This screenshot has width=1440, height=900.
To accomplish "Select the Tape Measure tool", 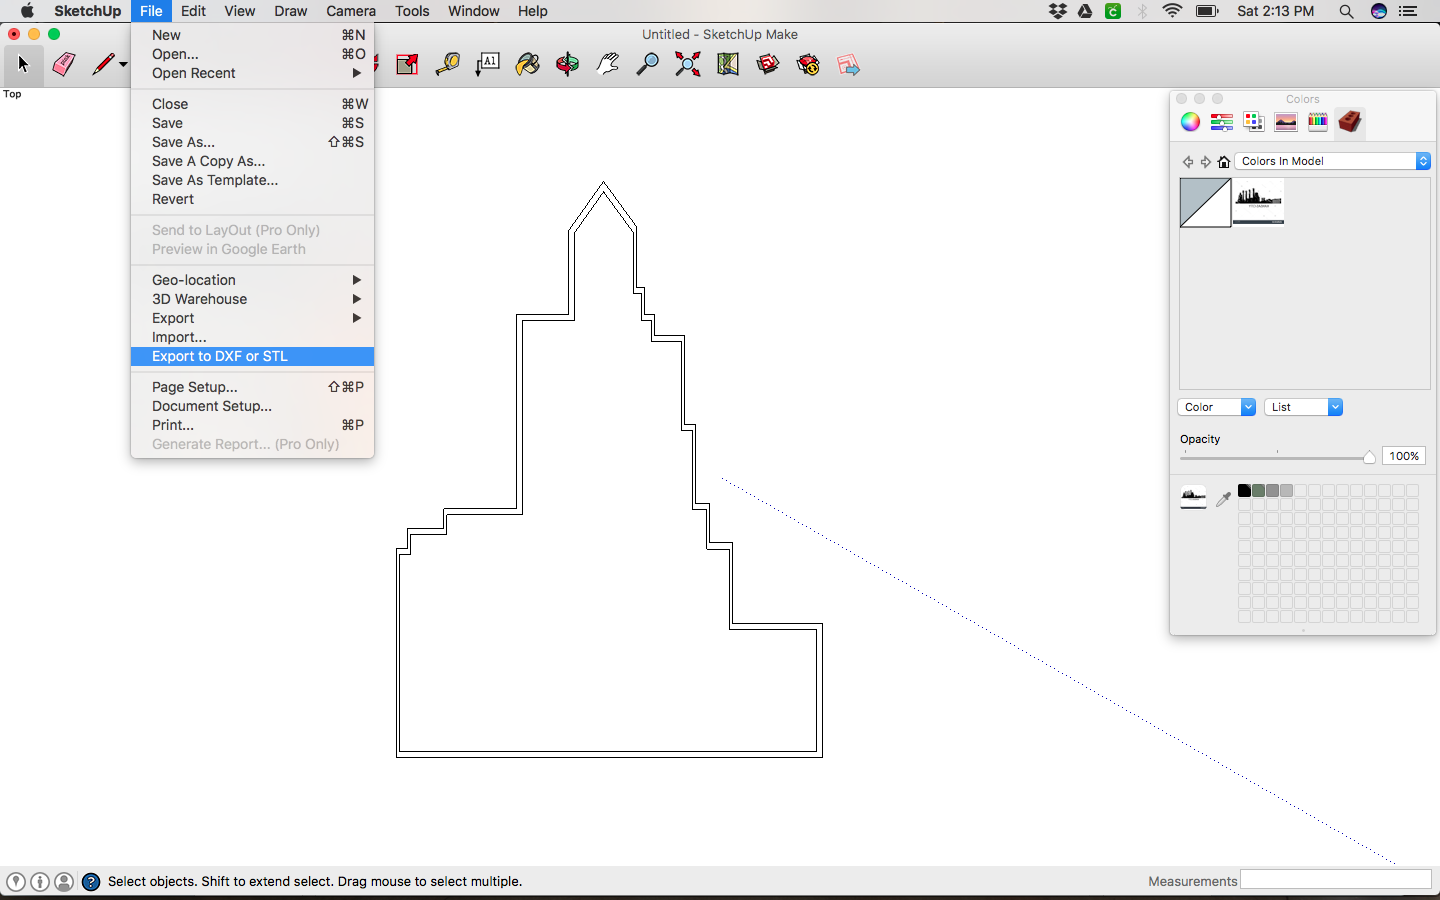I will 447,65.
